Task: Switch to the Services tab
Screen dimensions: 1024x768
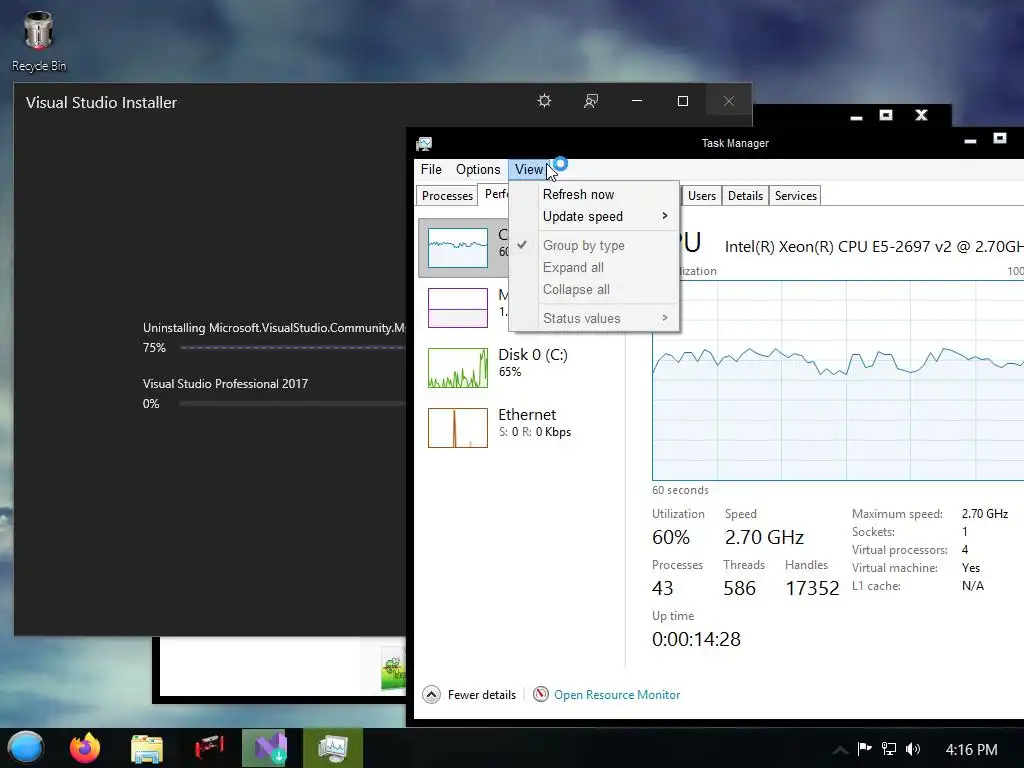Action: coord(795,195)
